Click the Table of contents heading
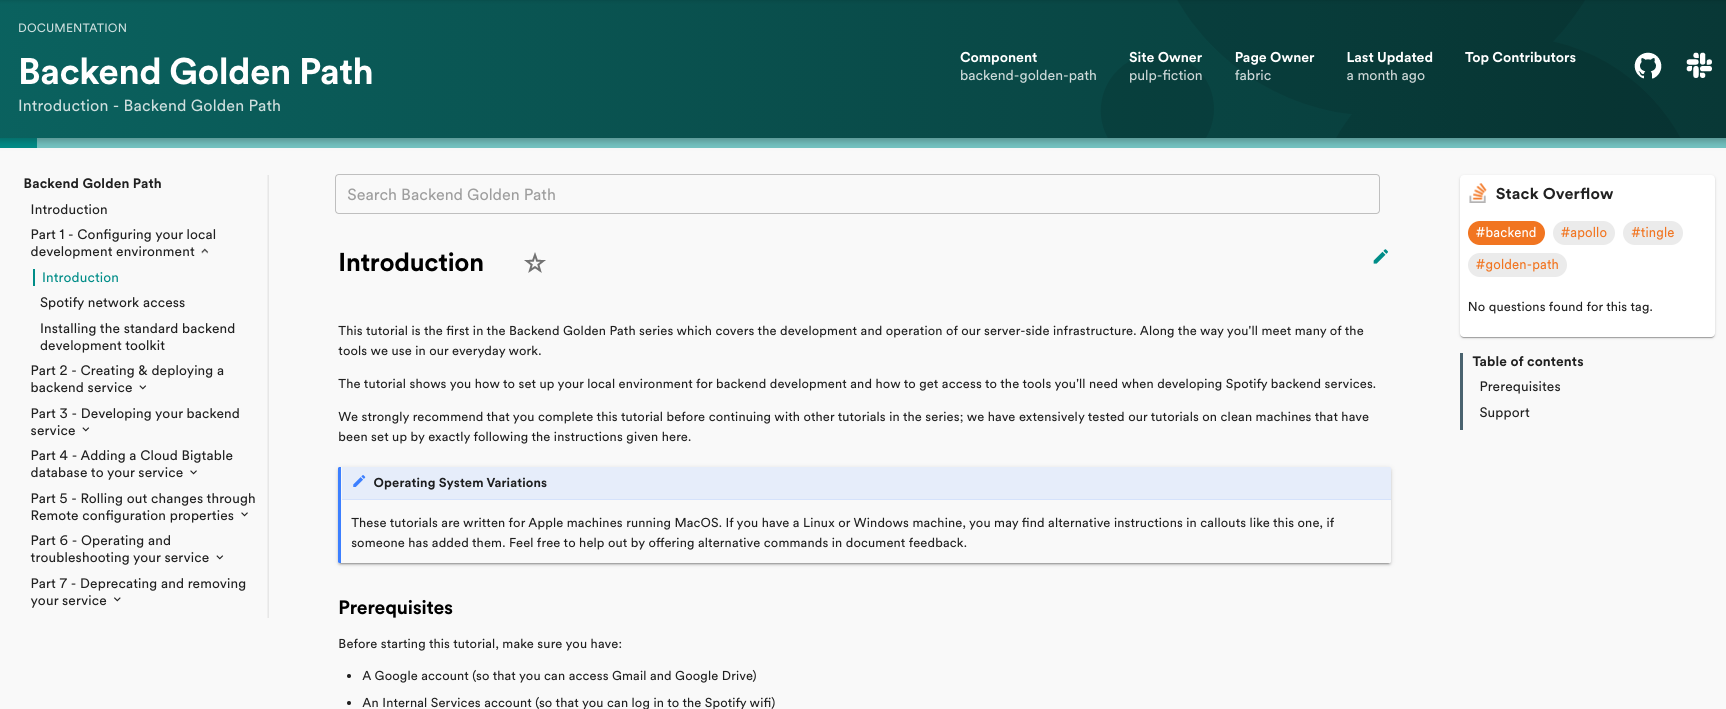1726x709 pixels. pyautogui.click(x=1527, y=362)
